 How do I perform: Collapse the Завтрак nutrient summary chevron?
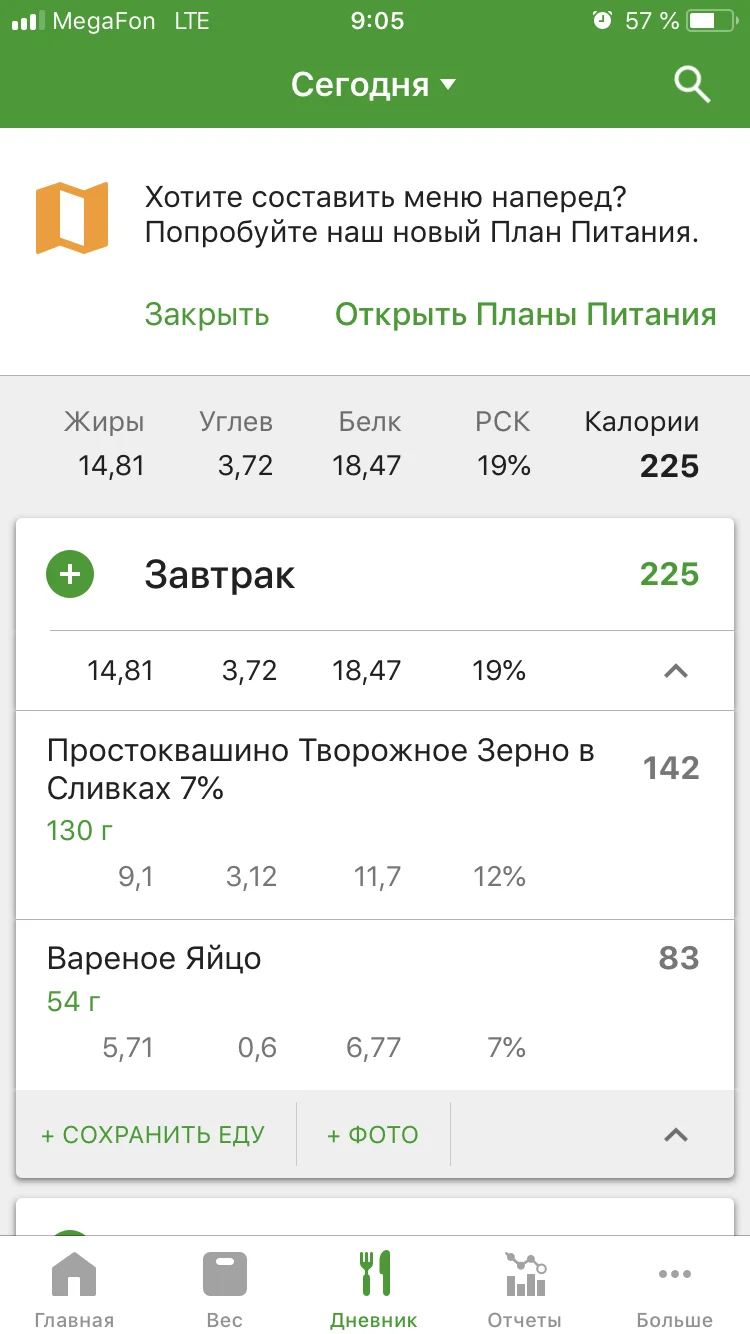(676, 671)
